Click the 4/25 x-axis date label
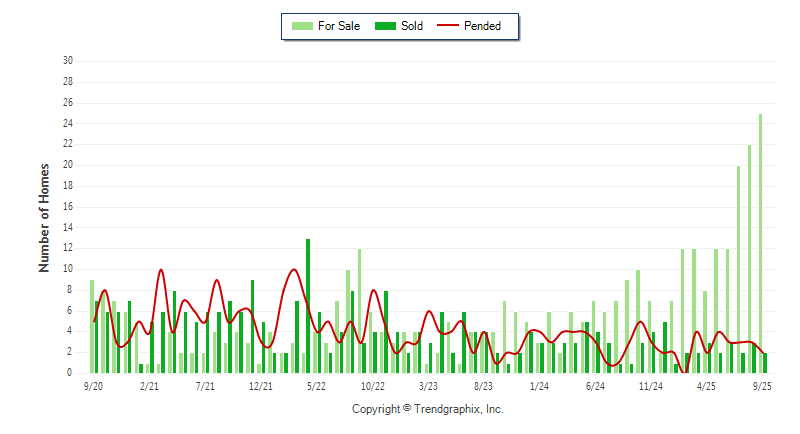Screen dimensions: 800x434 click(x=706, y=385)
